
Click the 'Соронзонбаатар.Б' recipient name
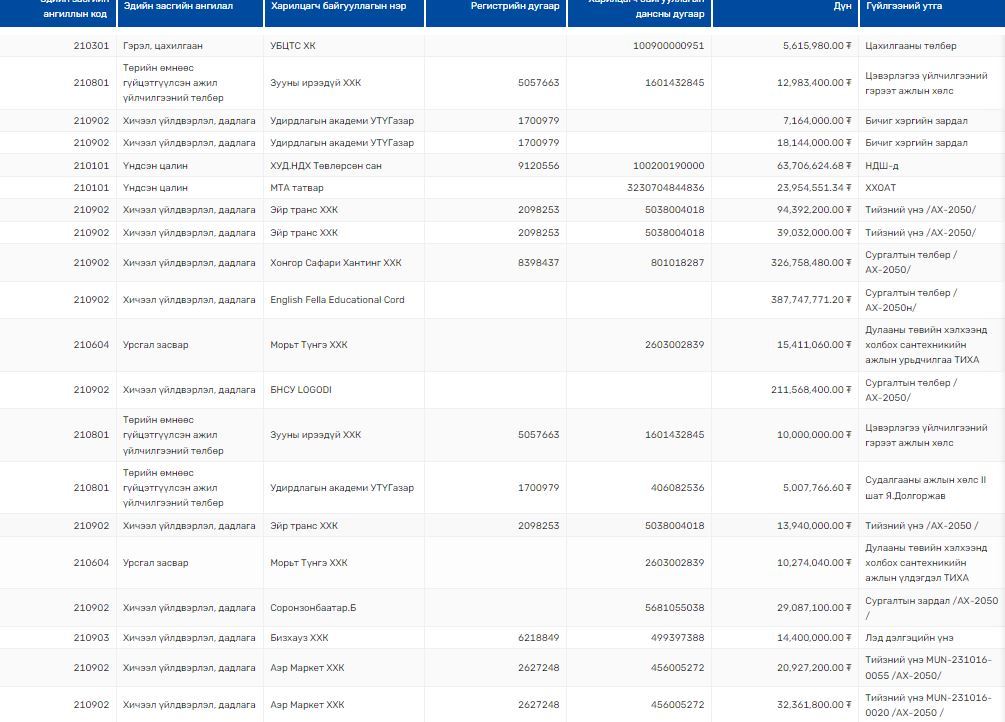pos(313,608)
